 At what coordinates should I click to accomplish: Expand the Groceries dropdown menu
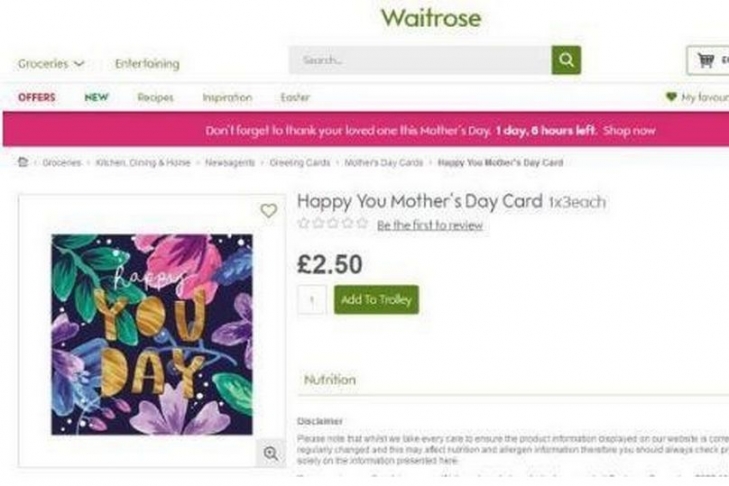point(51,64)
